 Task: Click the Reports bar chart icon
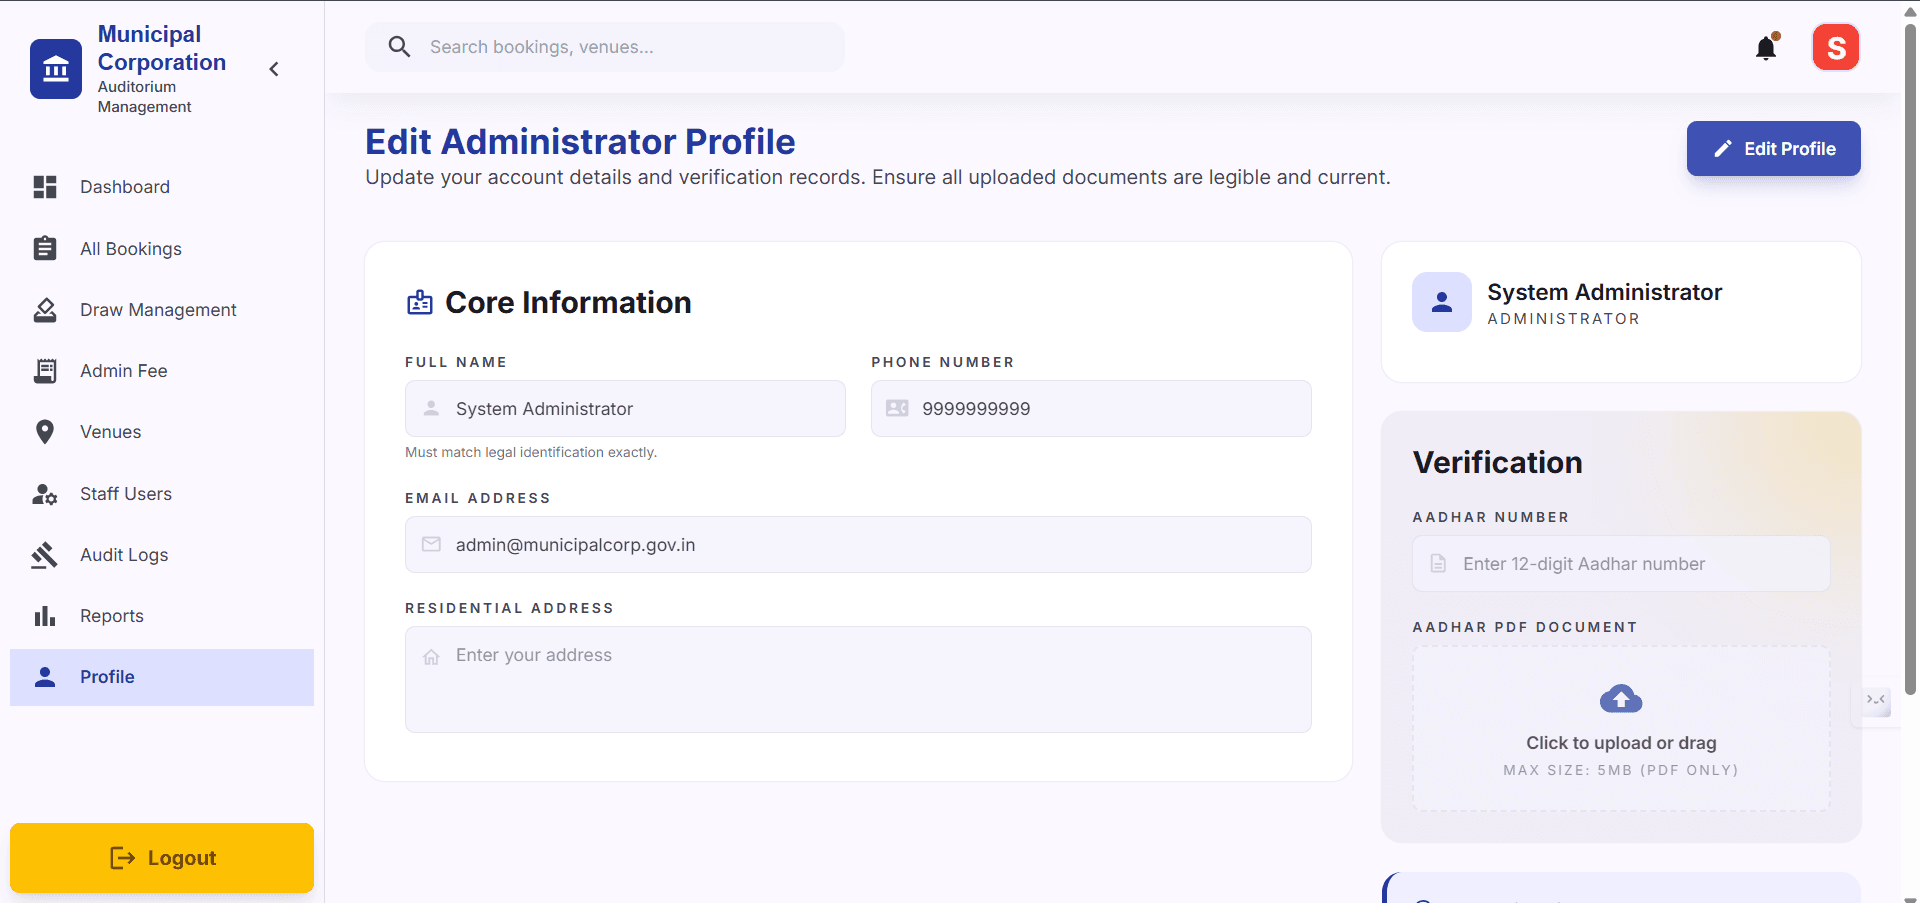[x=45, y=616]
